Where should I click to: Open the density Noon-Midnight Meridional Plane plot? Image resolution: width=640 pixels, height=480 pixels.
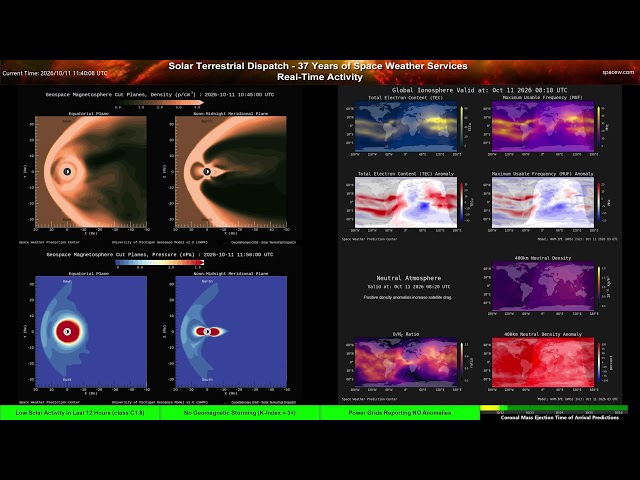pyautogui.click(x=231, y=171)
